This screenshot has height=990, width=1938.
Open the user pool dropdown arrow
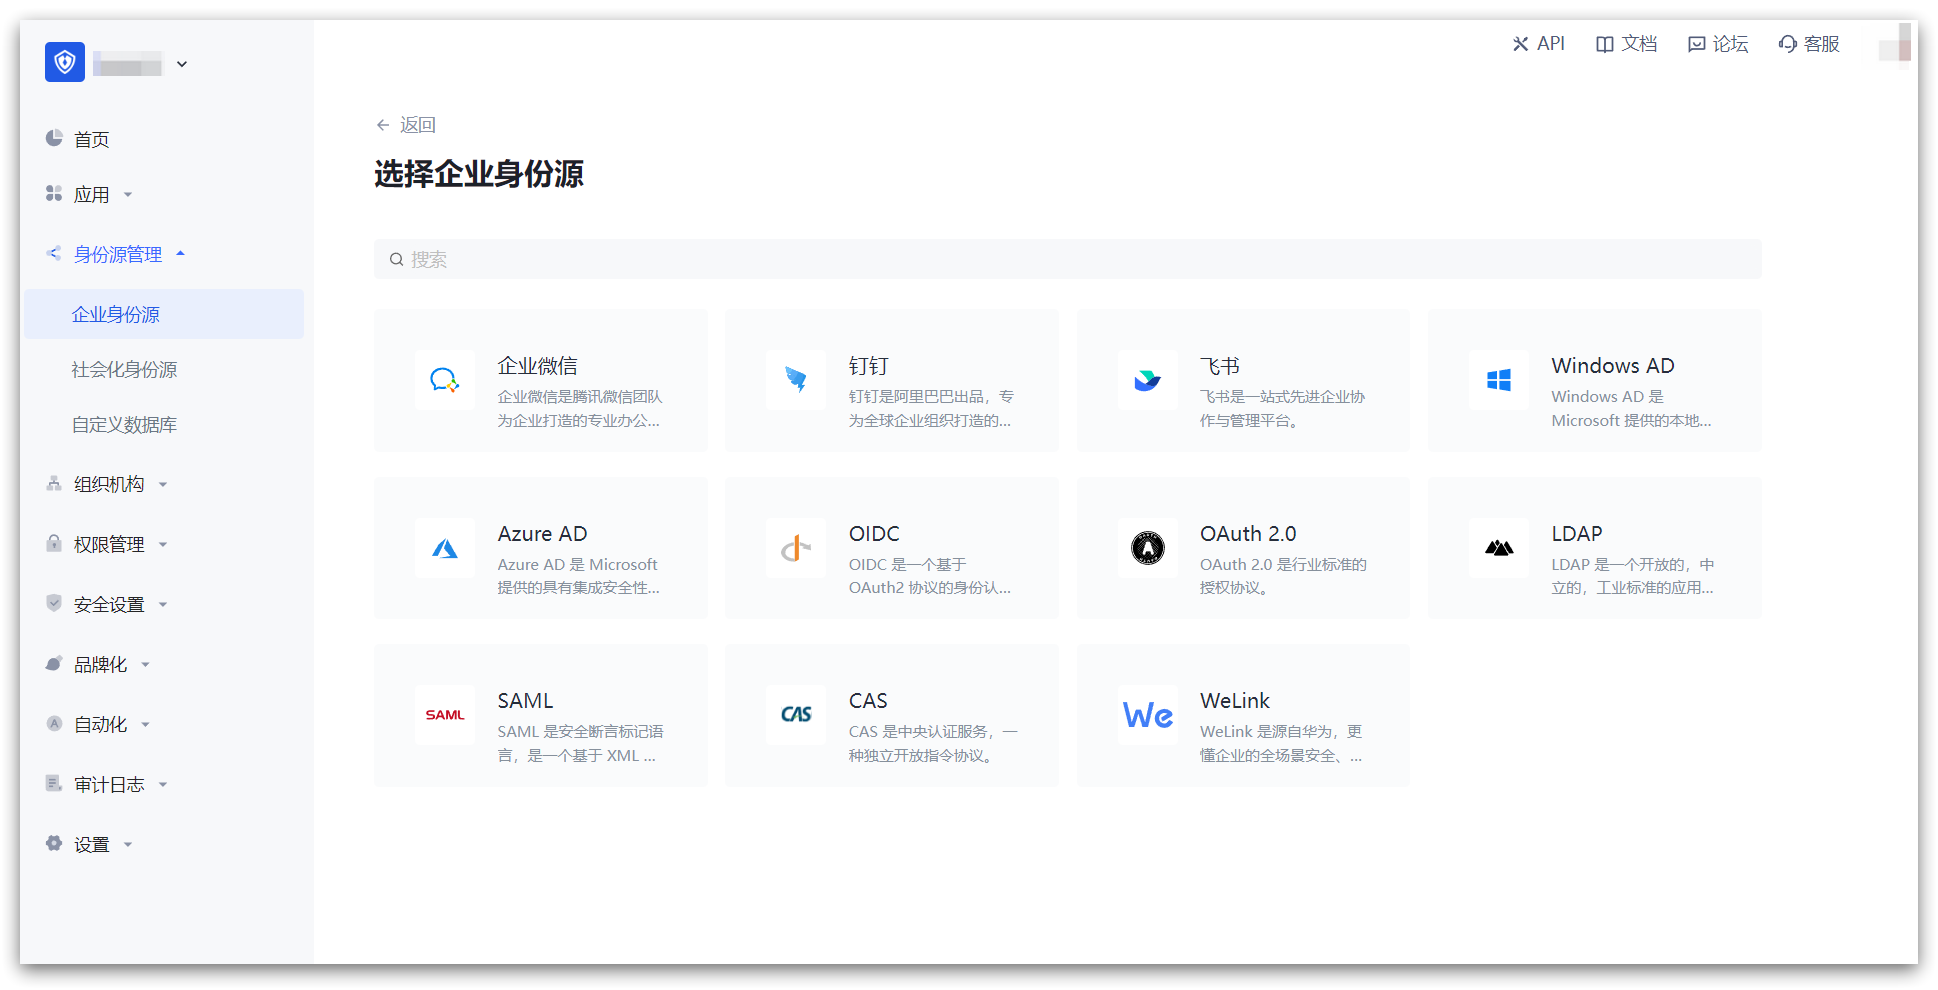coord(182,64)
